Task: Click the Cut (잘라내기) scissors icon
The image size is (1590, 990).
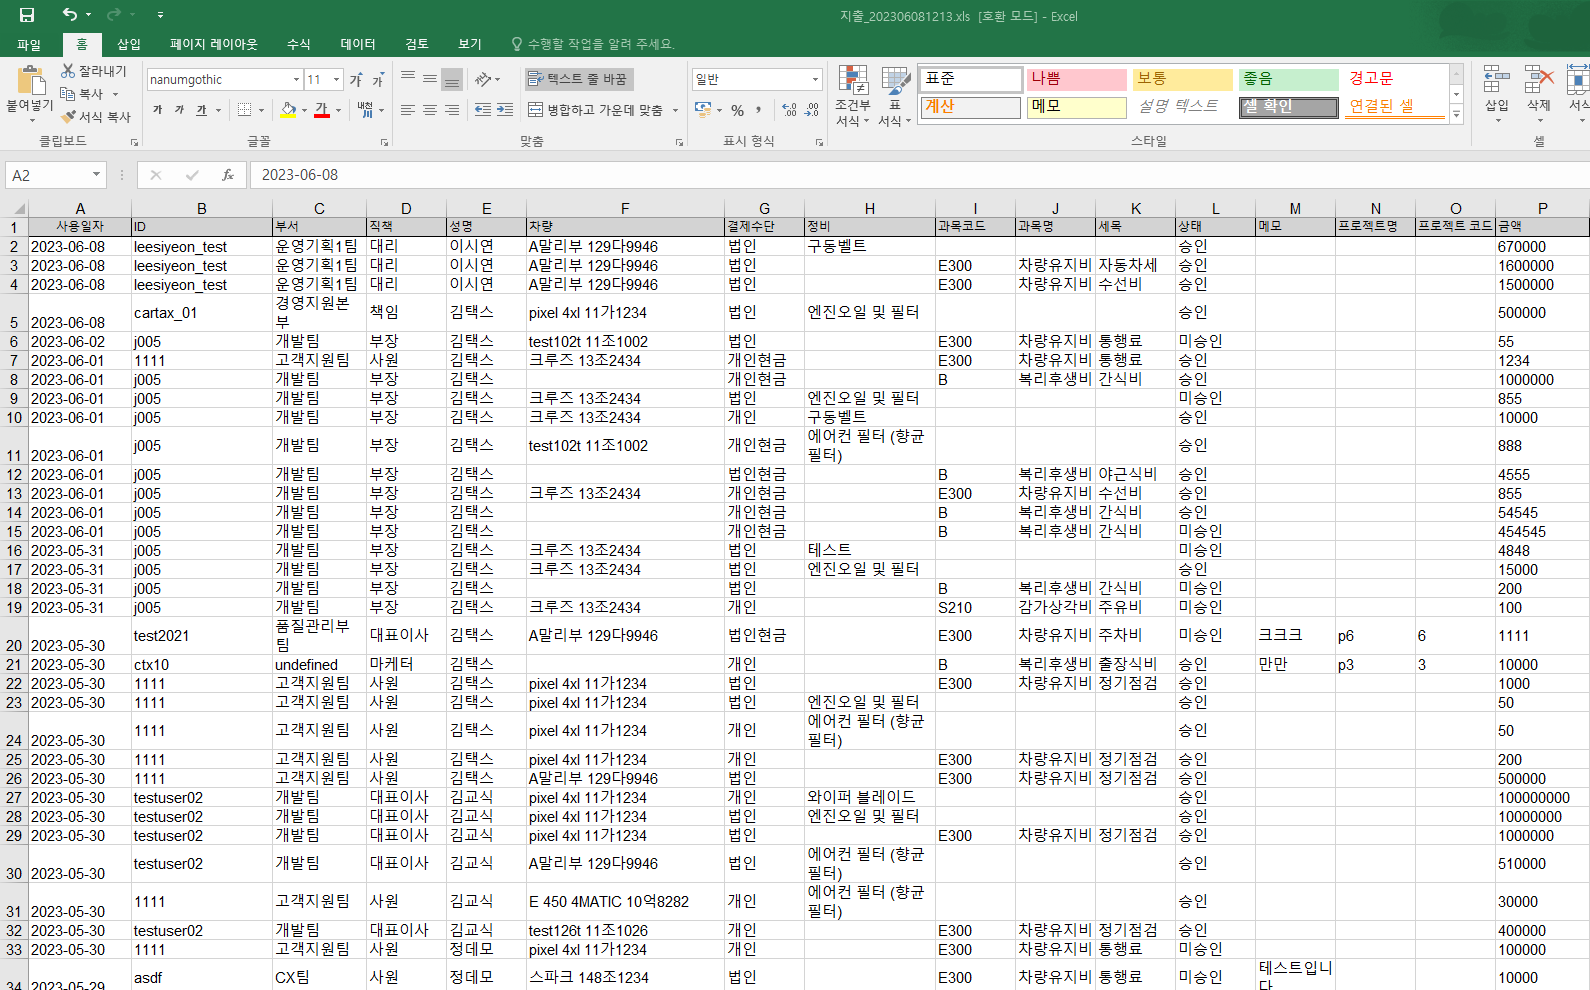Action: pos(68,71)
